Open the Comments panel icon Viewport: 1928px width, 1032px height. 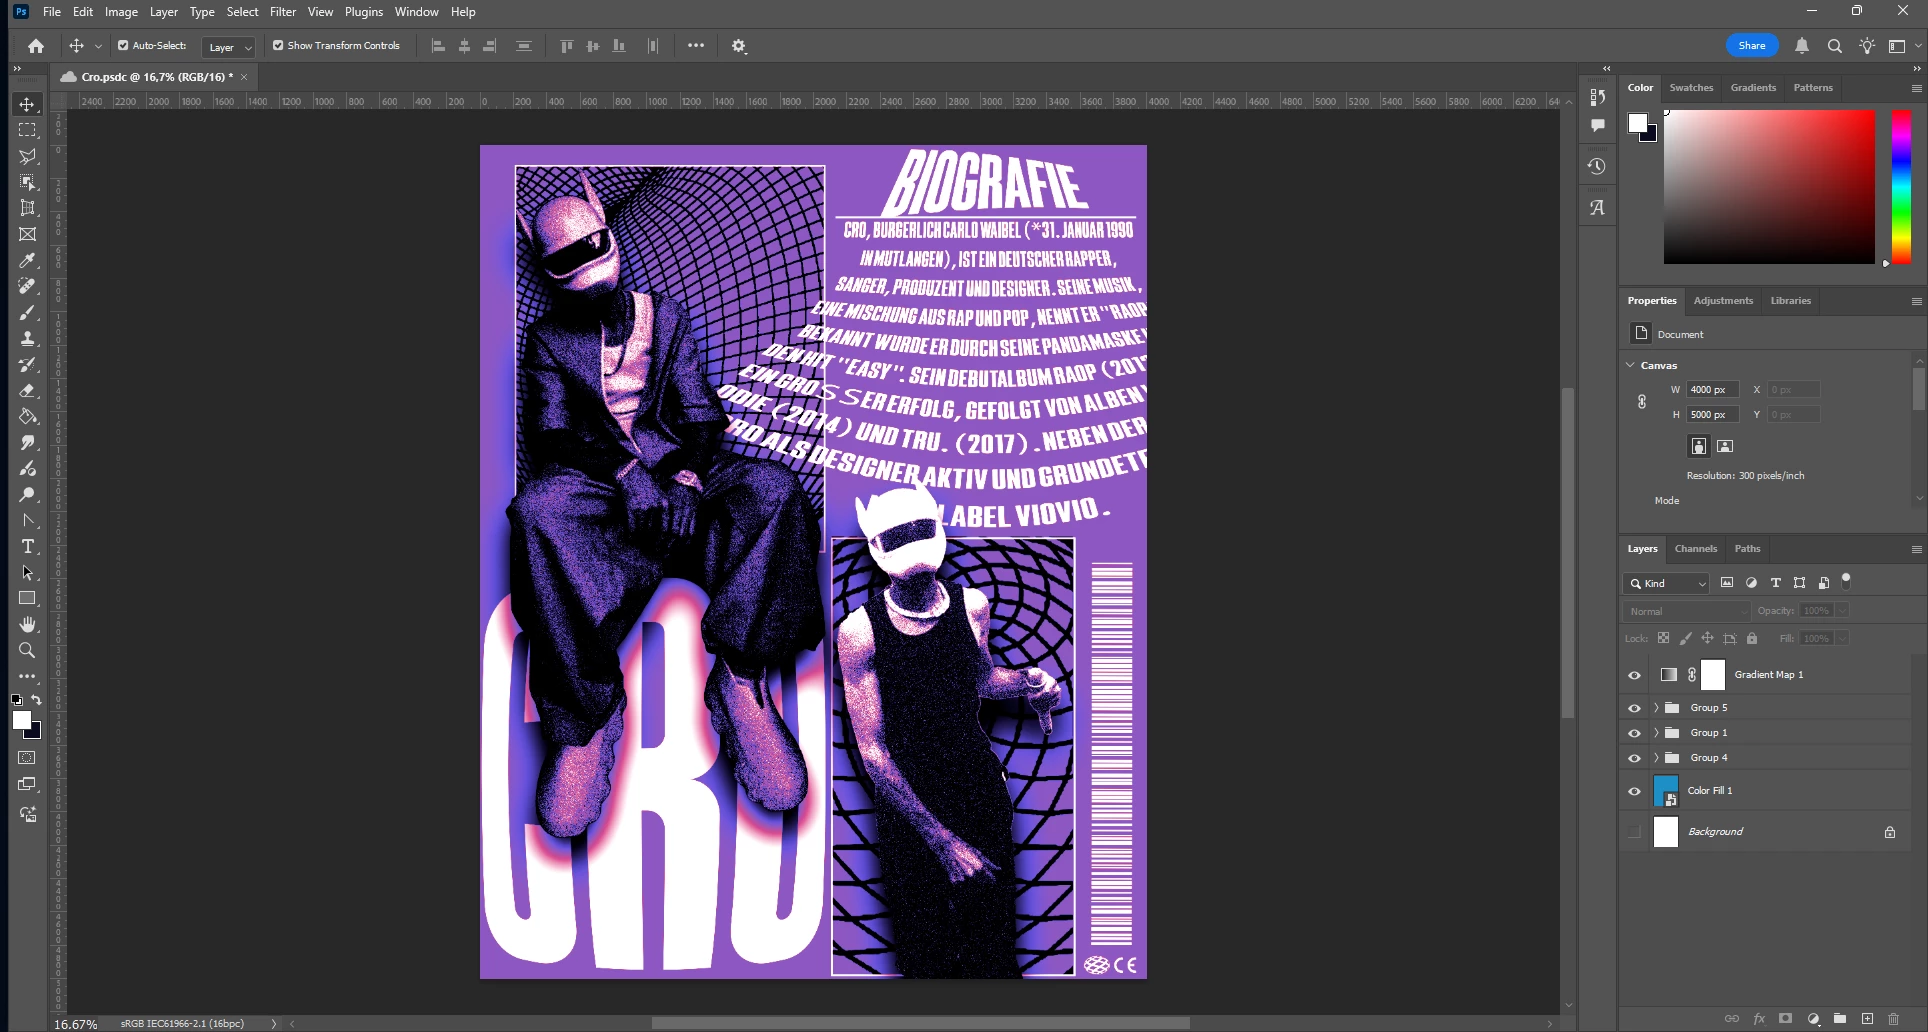1597,125
